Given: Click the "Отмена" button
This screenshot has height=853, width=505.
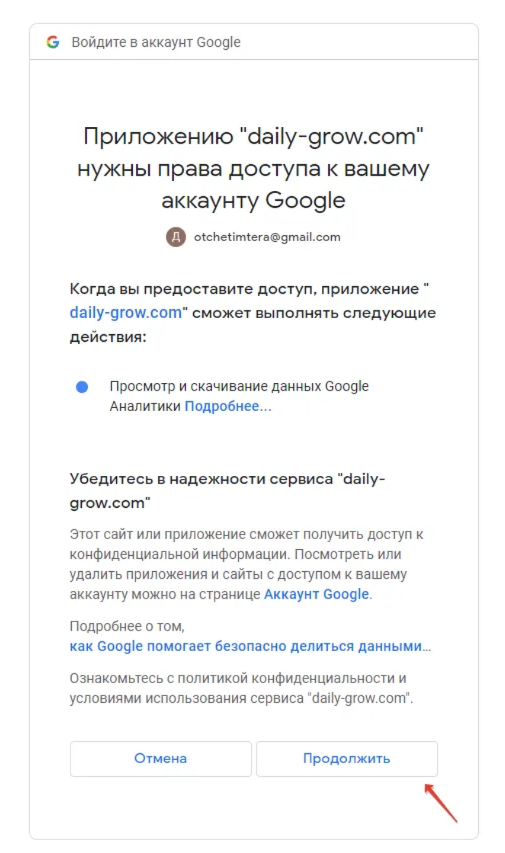Looking at the screenshot, I should (161, 758).
